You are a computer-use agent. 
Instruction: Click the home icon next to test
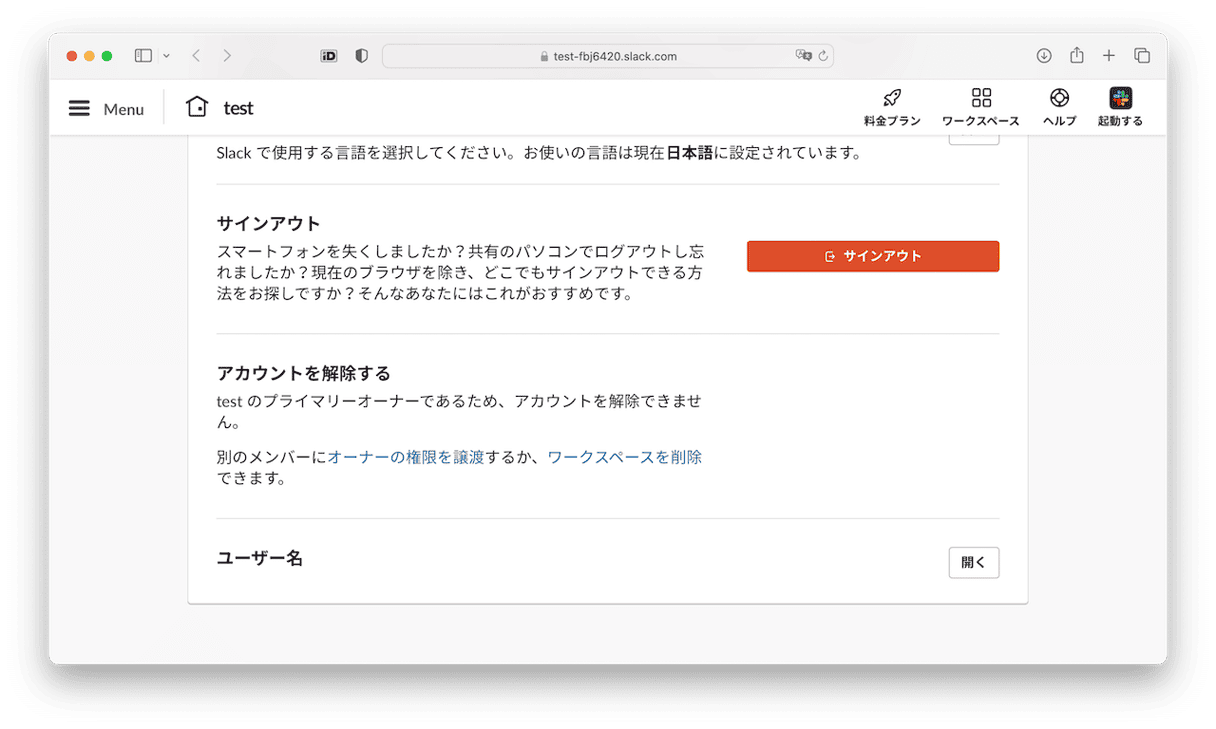coord(197,107)
